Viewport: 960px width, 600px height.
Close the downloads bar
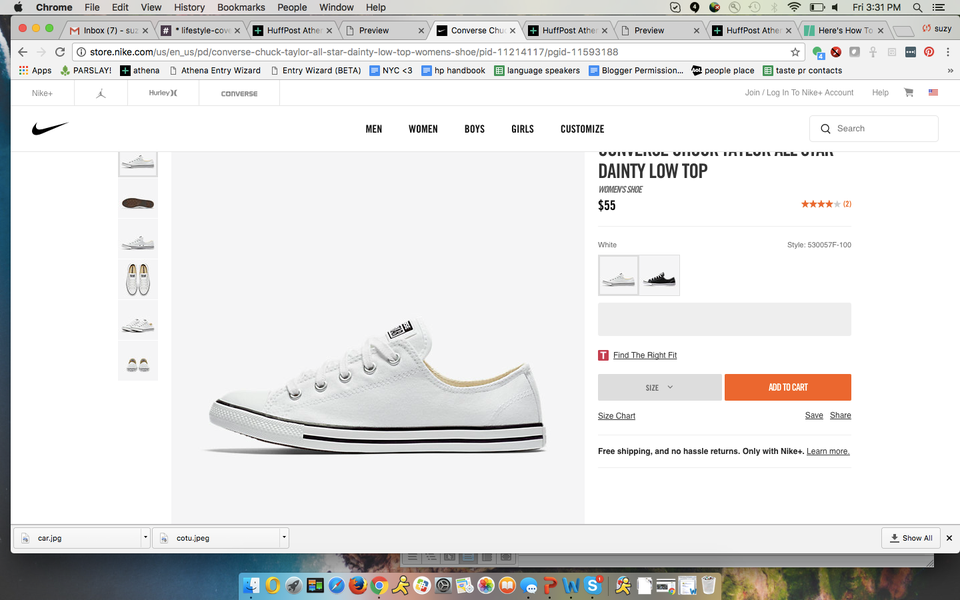coord(949,538)
